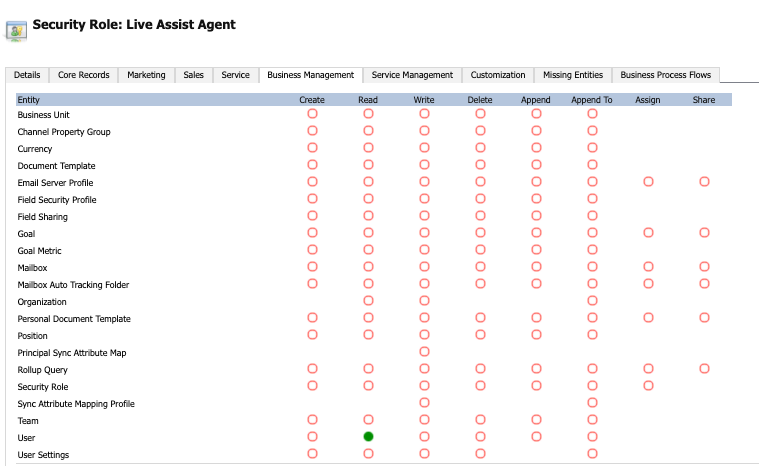Click the Entity column header

click(29, 100)
